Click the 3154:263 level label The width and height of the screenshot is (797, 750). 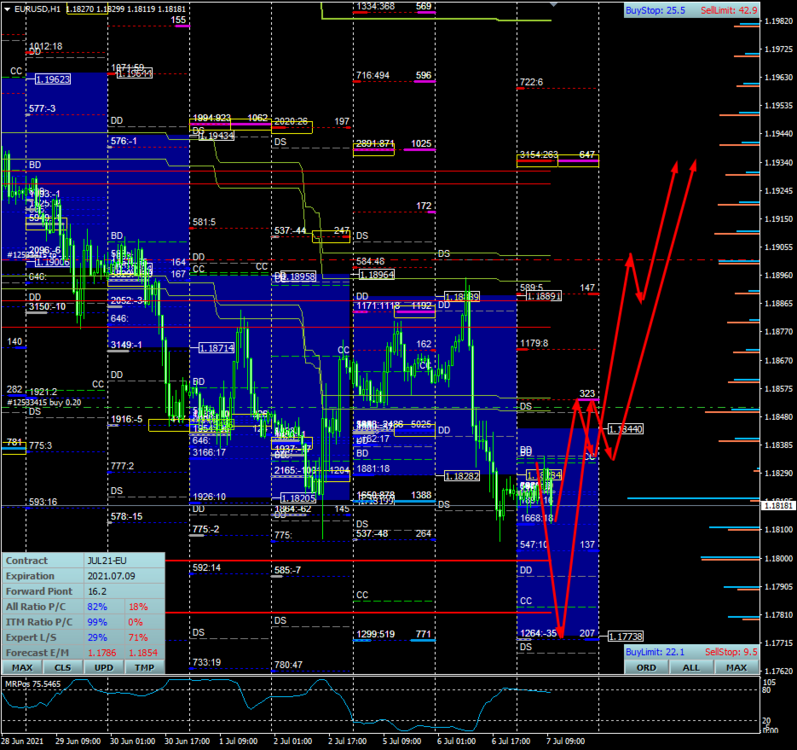tap(538, 154)
